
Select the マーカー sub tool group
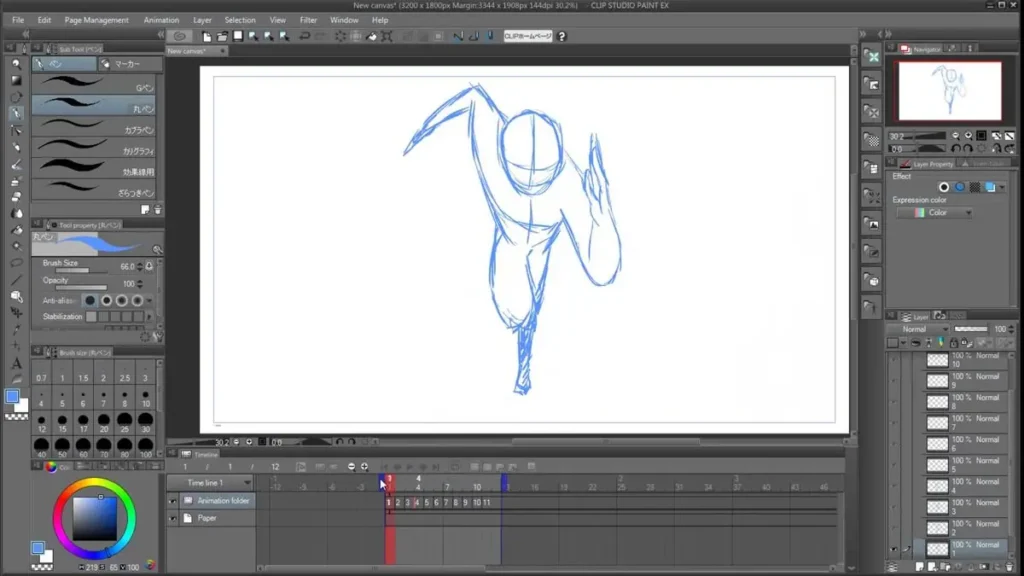click(x=128, y=64)
